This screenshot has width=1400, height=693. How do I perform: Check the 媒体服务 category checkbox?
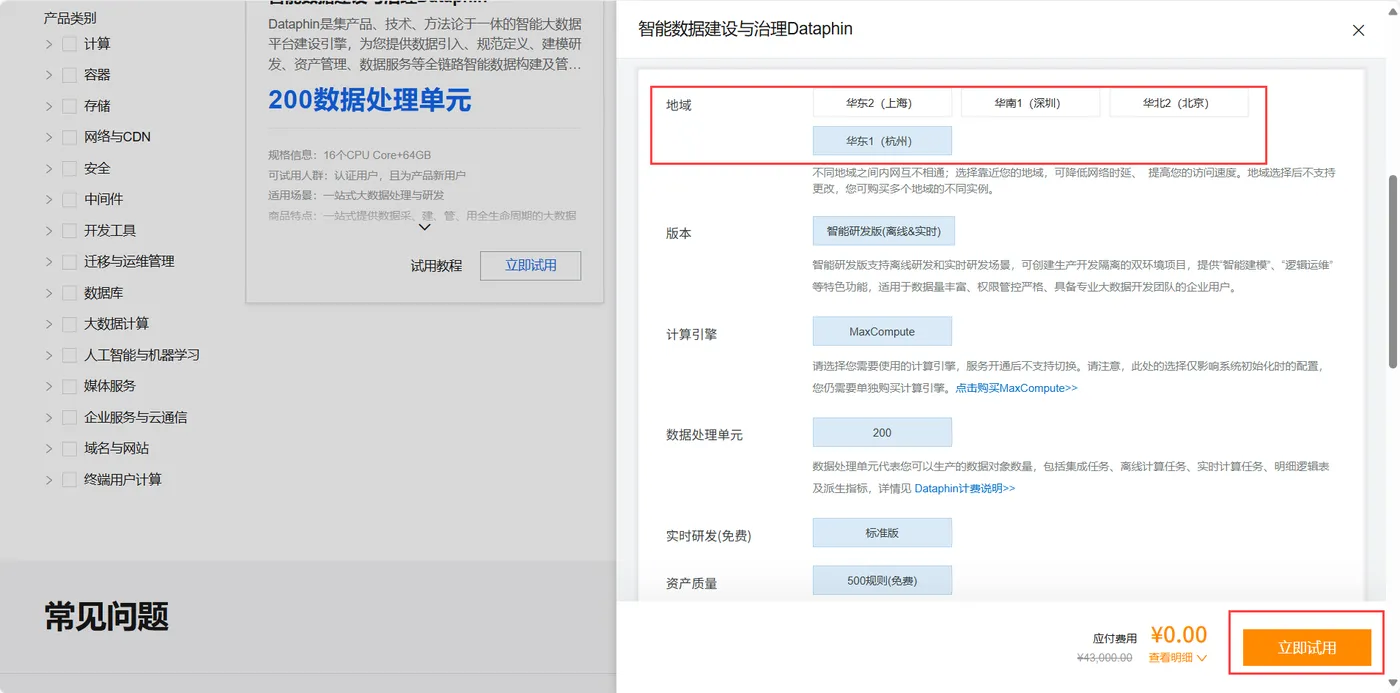[x=69, y=386]
